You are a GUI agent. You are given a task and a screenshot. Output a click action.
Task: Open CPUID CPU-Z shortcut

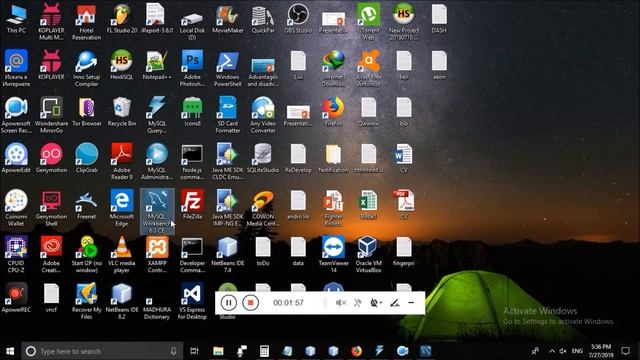[x=16, y=254]
